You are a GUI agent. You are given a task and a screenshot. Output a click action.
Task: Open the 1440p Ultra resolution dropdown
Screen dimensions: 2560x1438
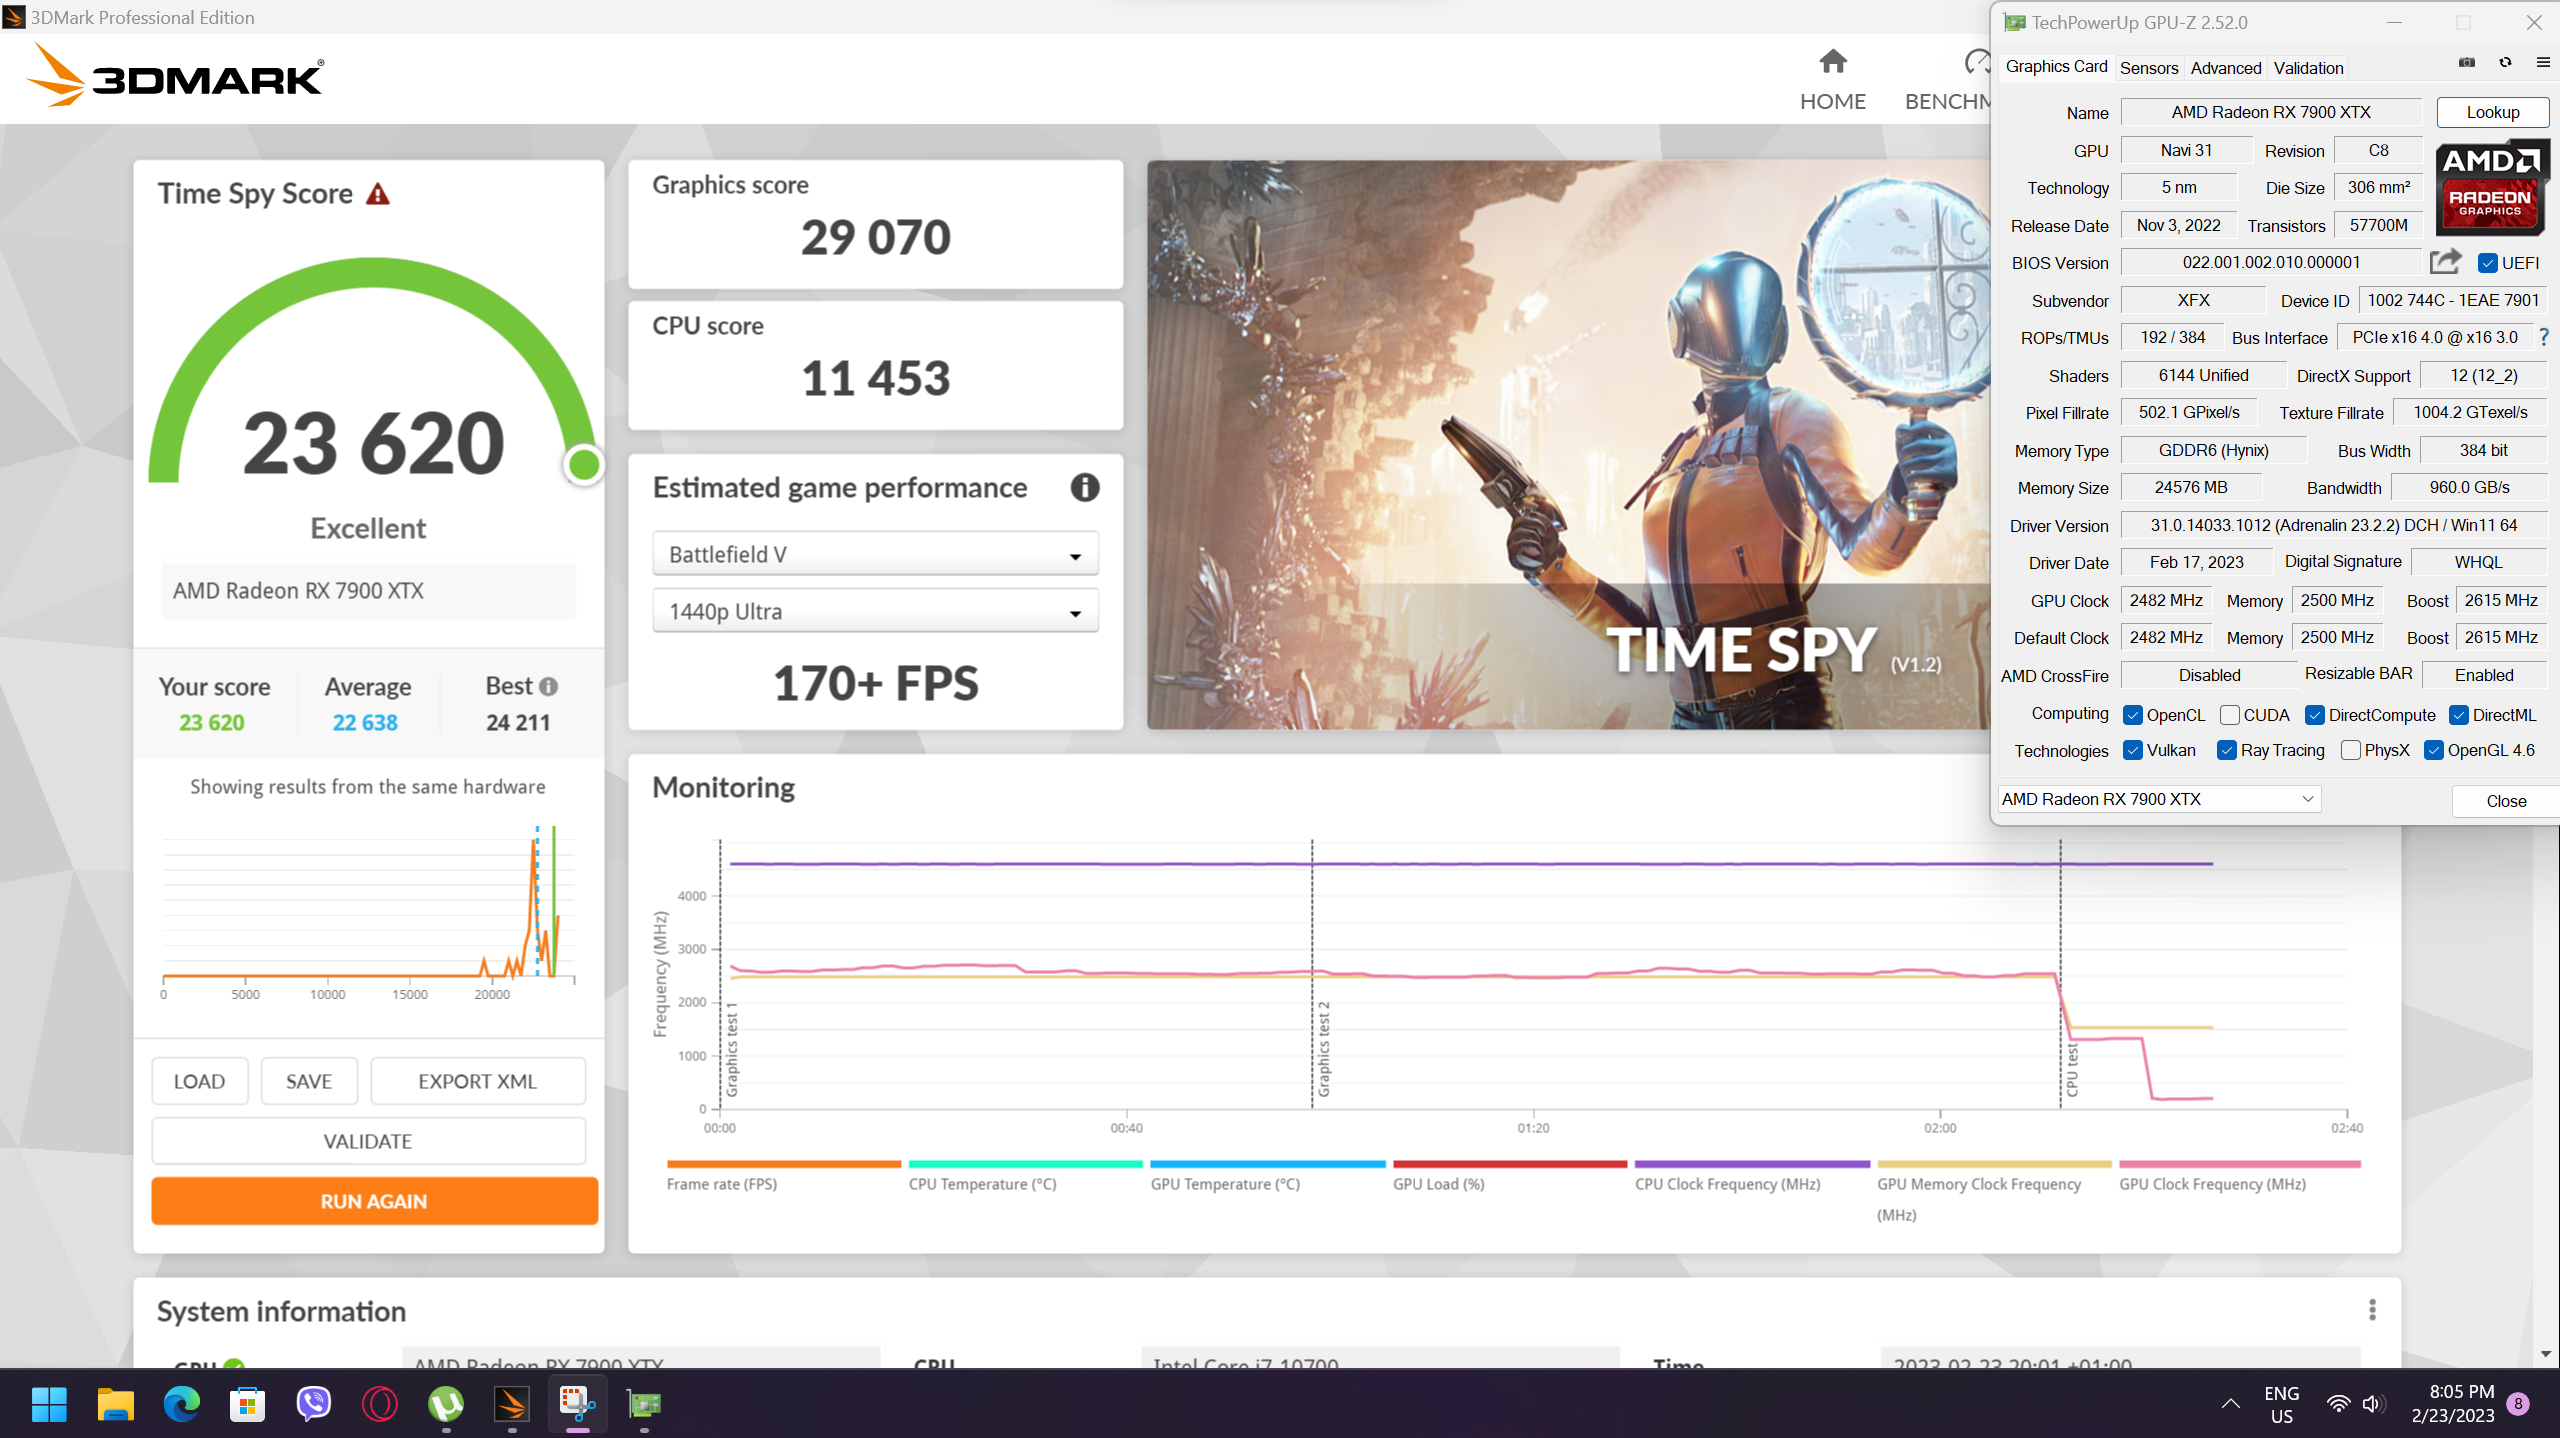coord(875,611)
